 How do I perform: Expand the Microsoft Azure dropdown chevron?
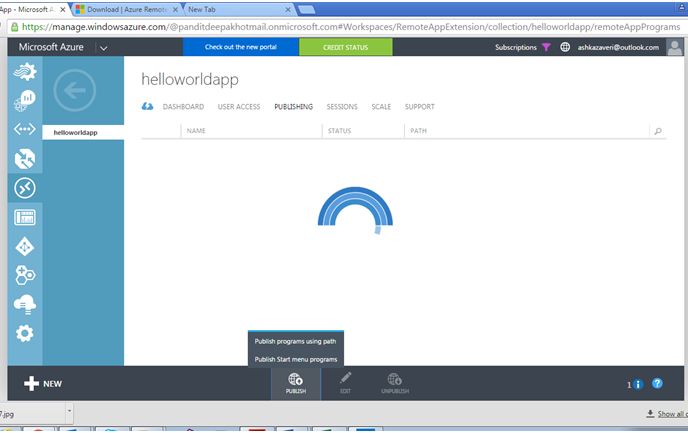pos(104,48)
